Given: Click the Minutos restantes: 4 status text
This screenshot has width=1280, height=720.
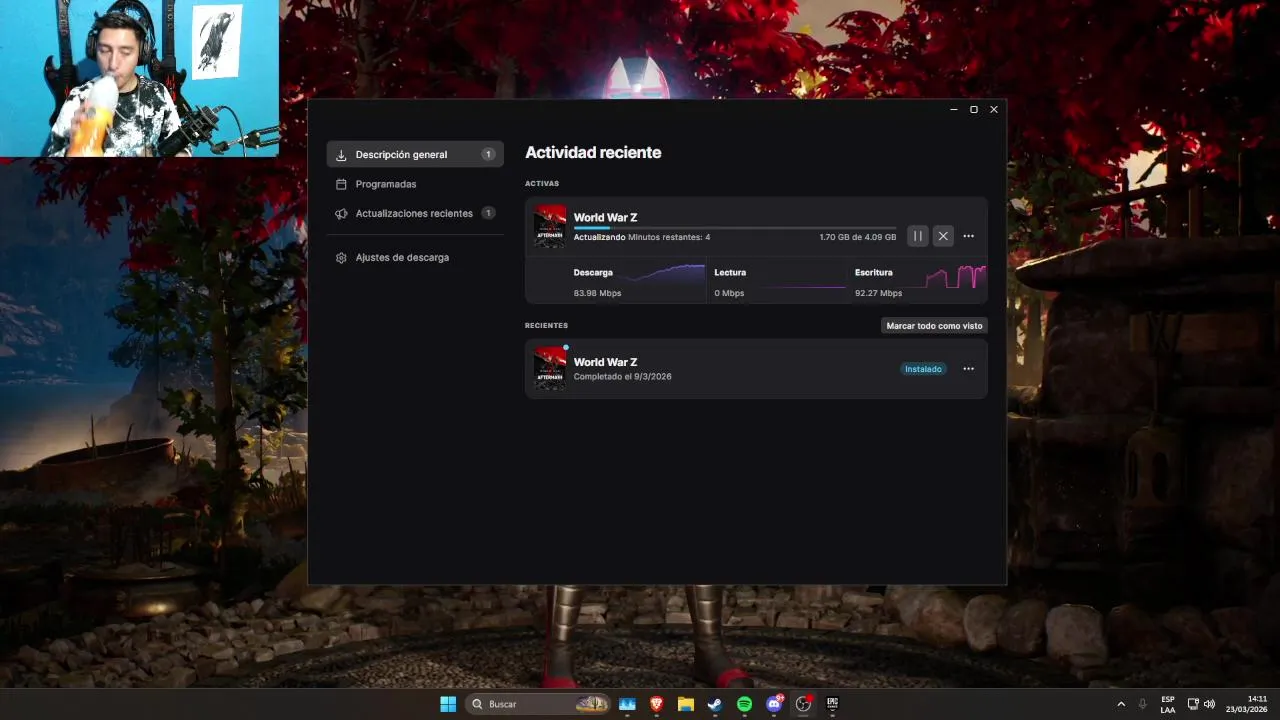Looking at the screenshot, I should point(669,237).
